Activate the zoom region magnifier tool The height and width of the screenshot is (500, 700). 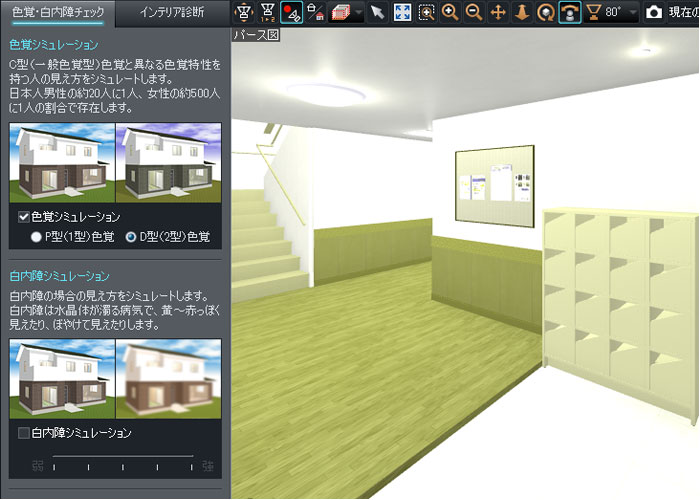click(426, 12)
